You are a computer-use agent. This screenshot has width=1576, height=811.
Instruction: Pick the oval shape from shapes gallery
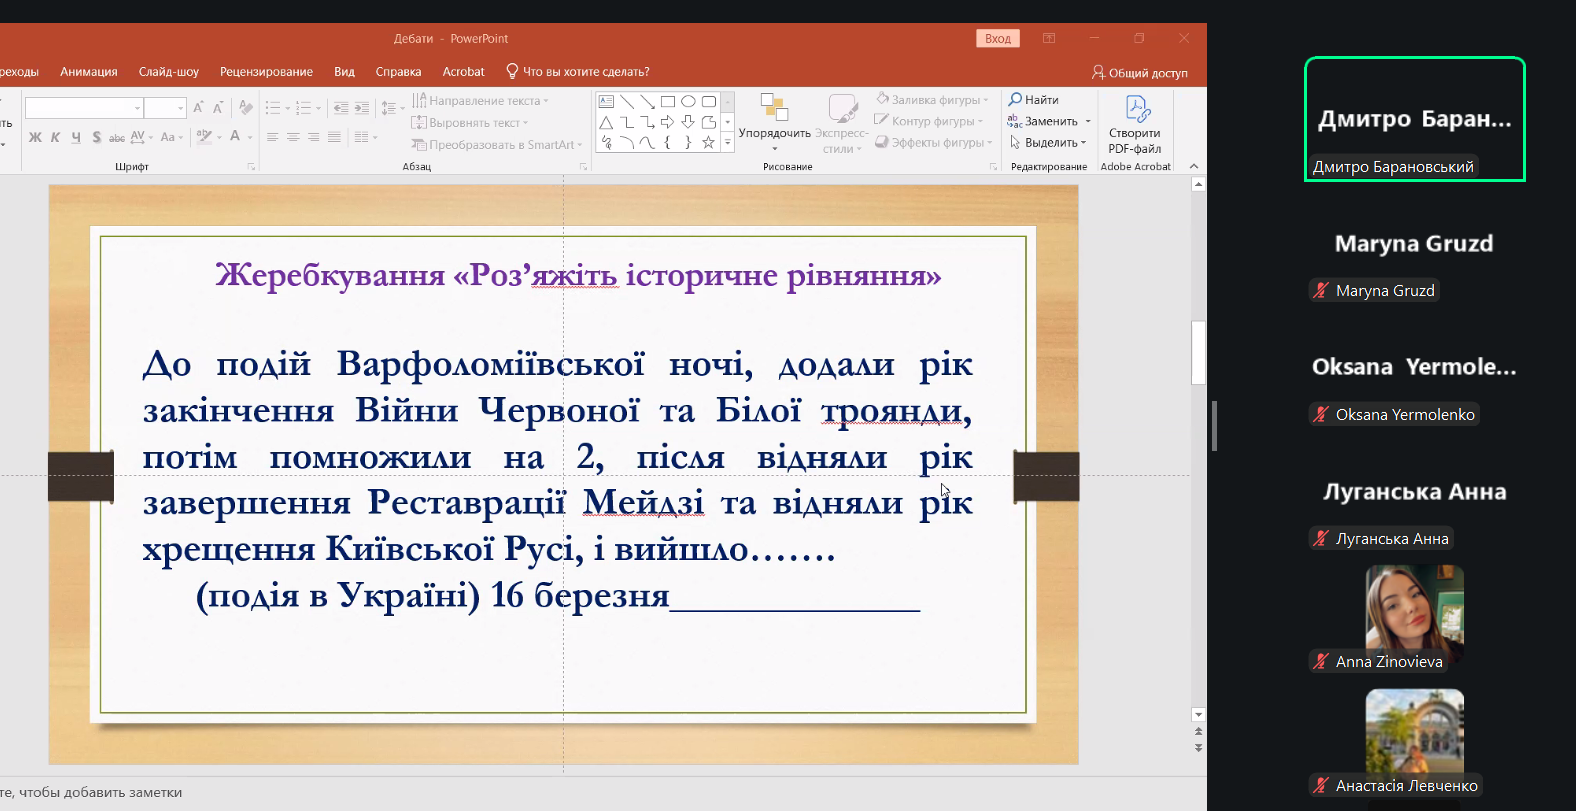pos(688,101)
